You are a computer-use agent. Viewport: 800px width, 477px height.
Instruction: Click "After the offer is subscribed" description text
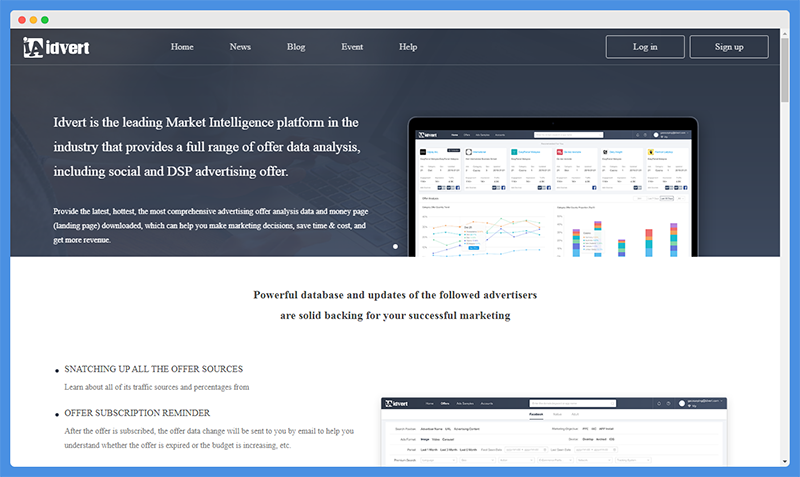[209, 438]
